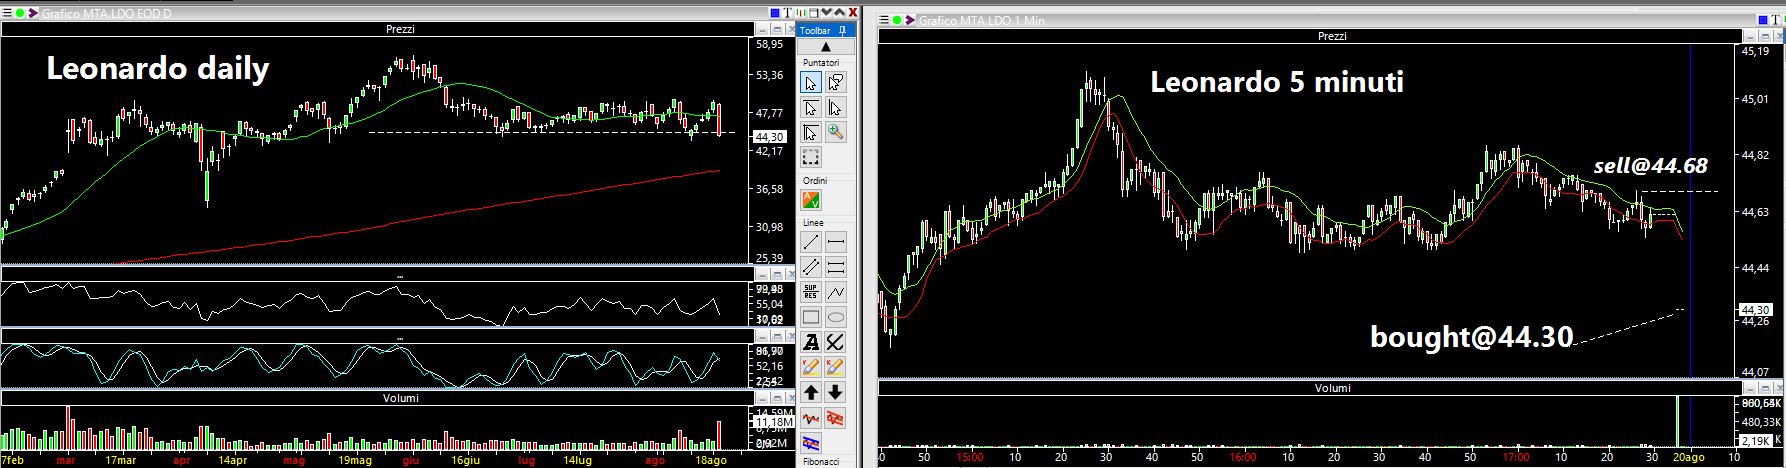Screen dimensions: 1786x468
Task: Click the sell@44.68 annotation
Action: [1650, 166]
